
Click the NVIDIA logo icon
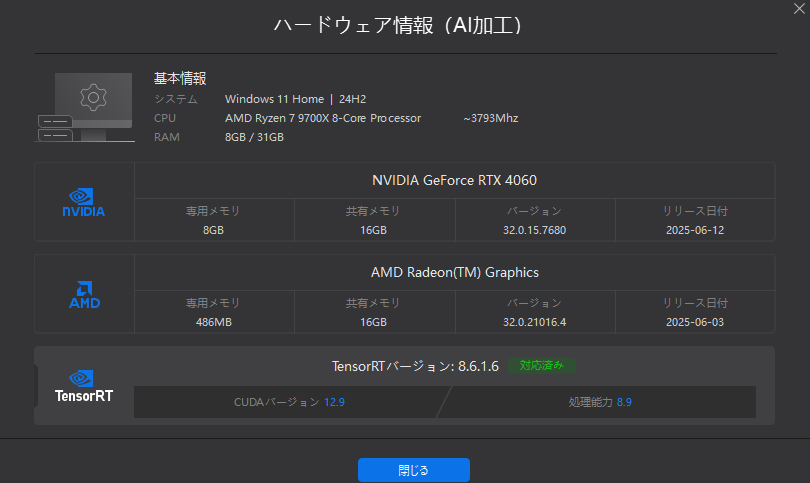(84, 202)
